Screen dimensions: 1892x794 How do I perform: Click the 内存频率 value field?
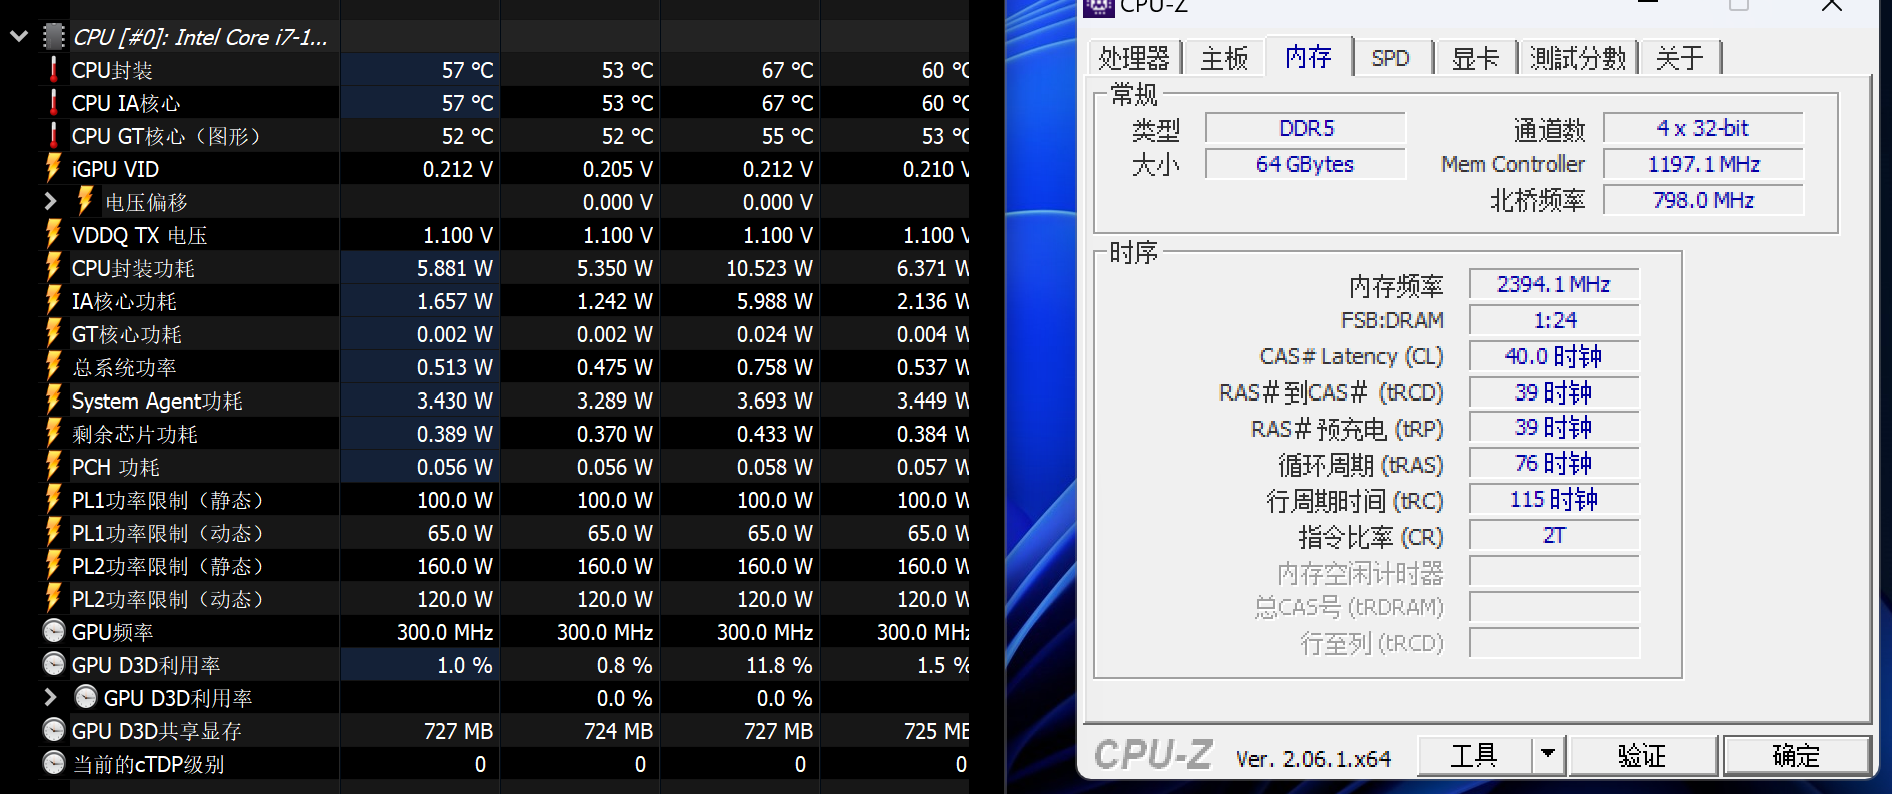(x=1553, y=284)
